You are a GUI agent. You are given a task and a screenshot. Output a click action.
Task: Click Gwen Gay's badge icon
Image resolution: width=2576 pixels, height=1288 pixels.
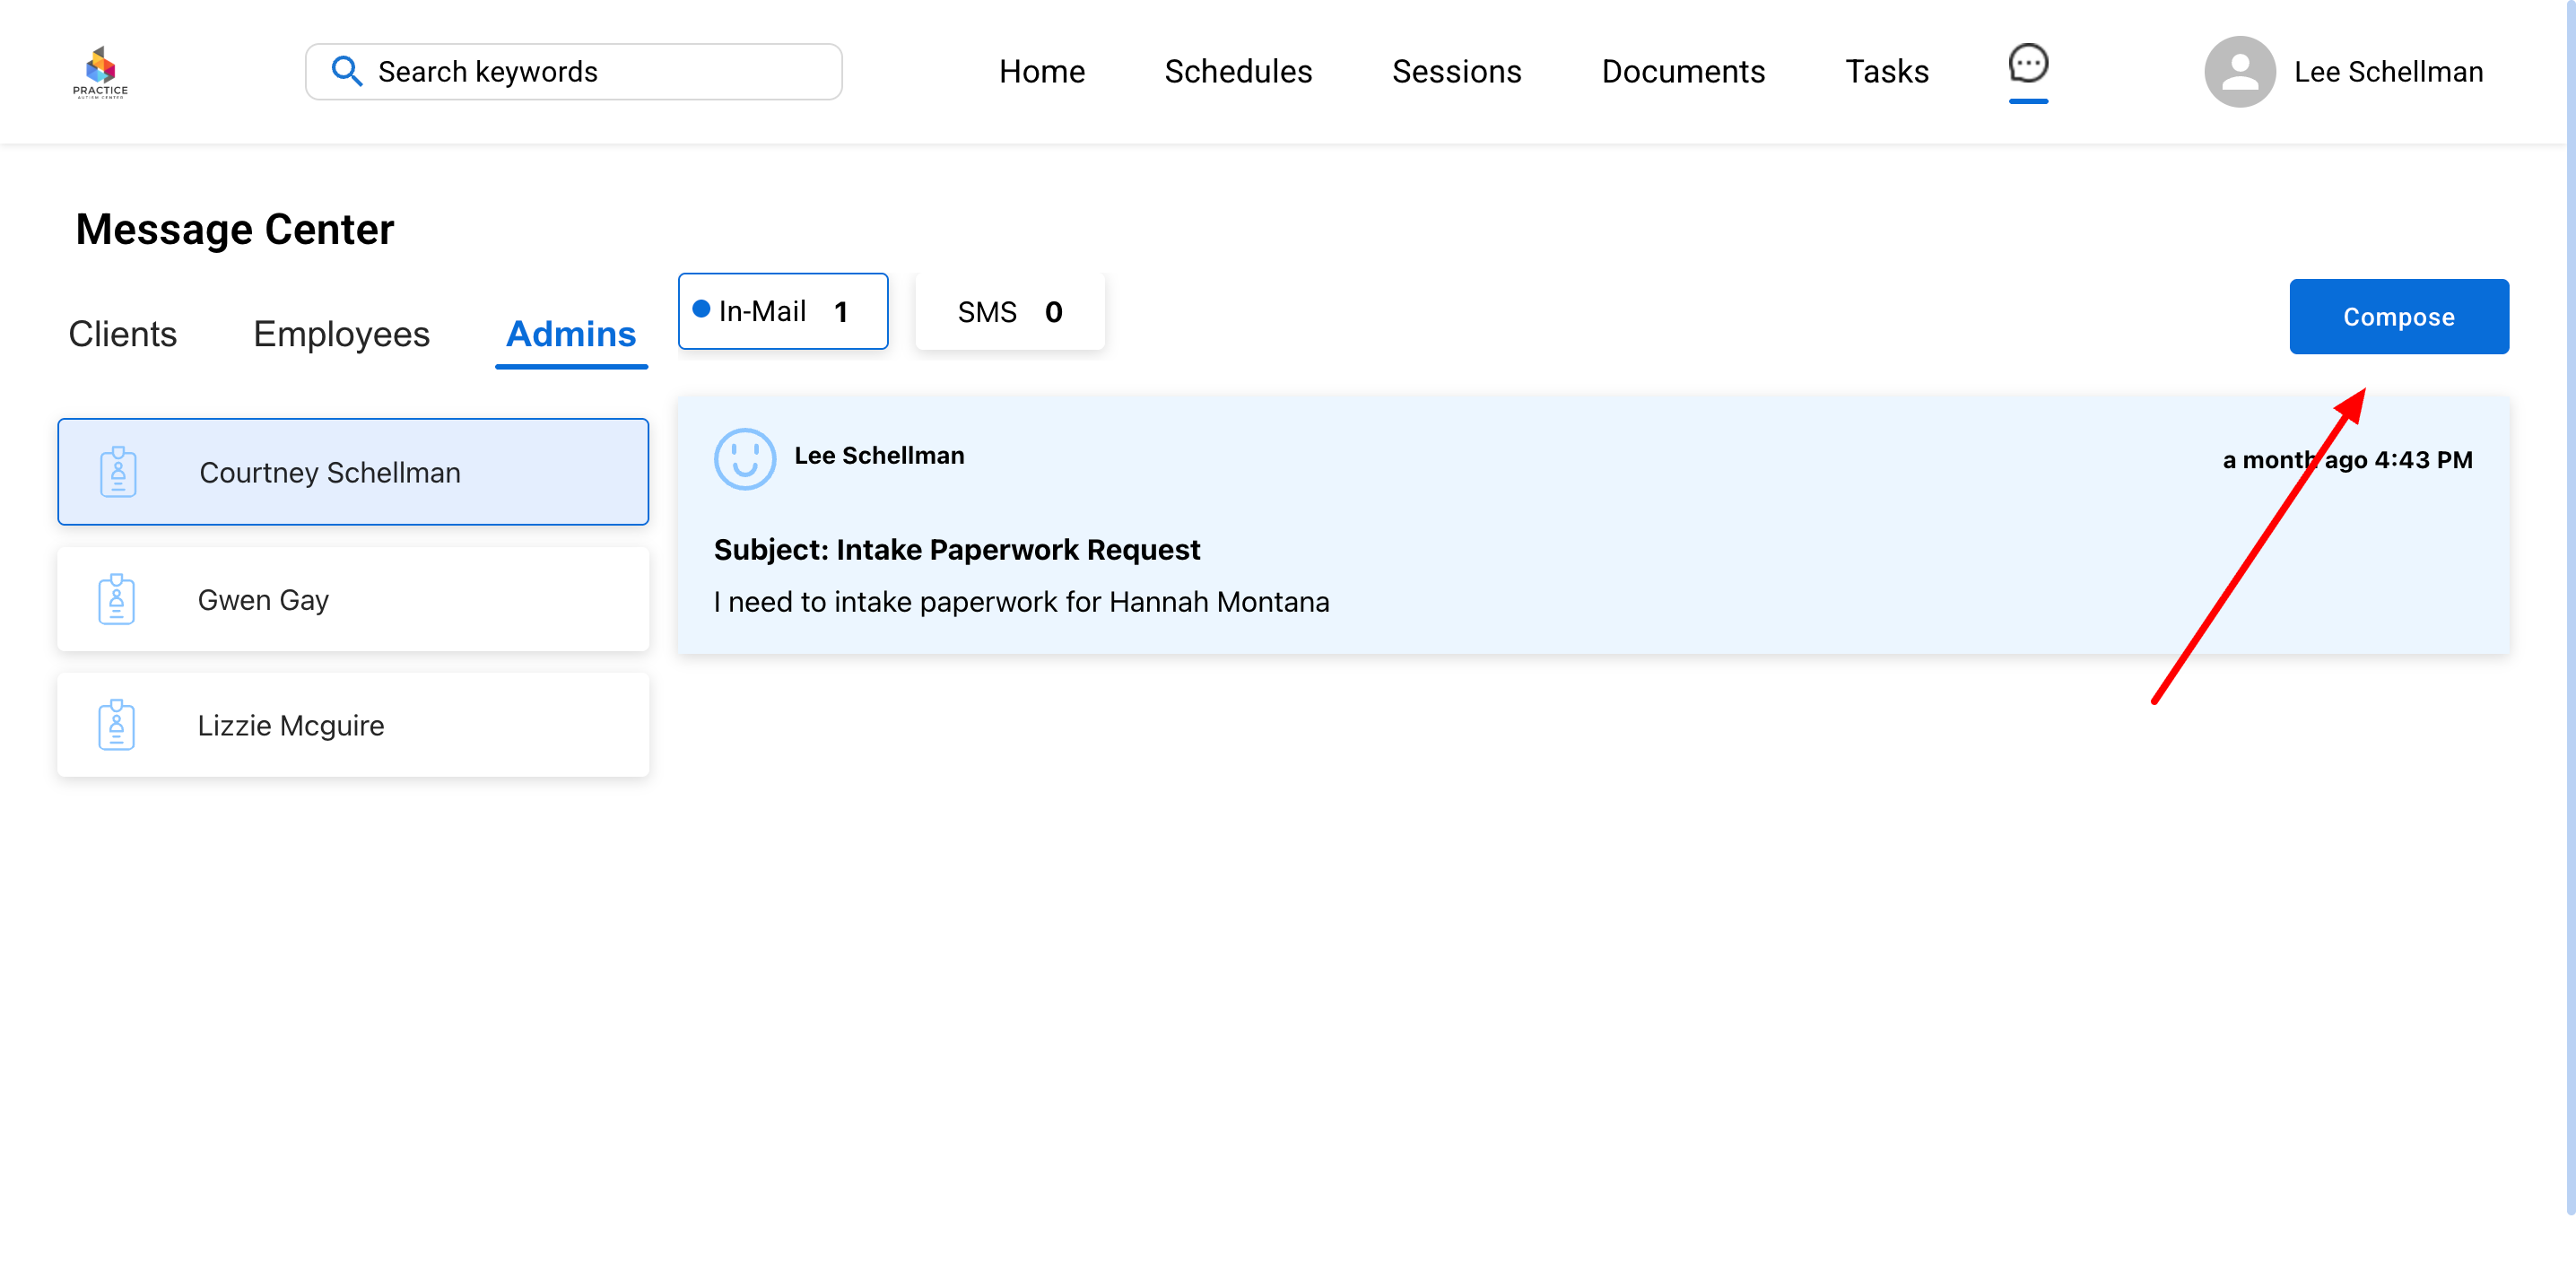(x=116, y=599)
